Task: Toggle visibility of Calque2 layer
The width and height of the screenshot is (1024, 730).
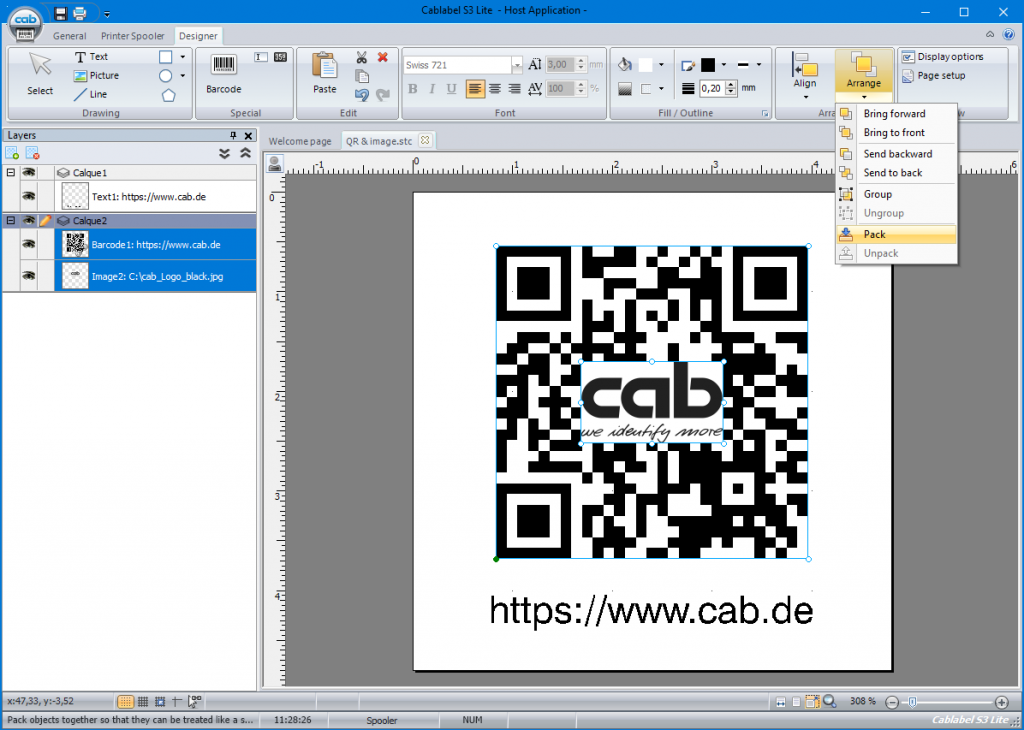Action: point(29,221)
